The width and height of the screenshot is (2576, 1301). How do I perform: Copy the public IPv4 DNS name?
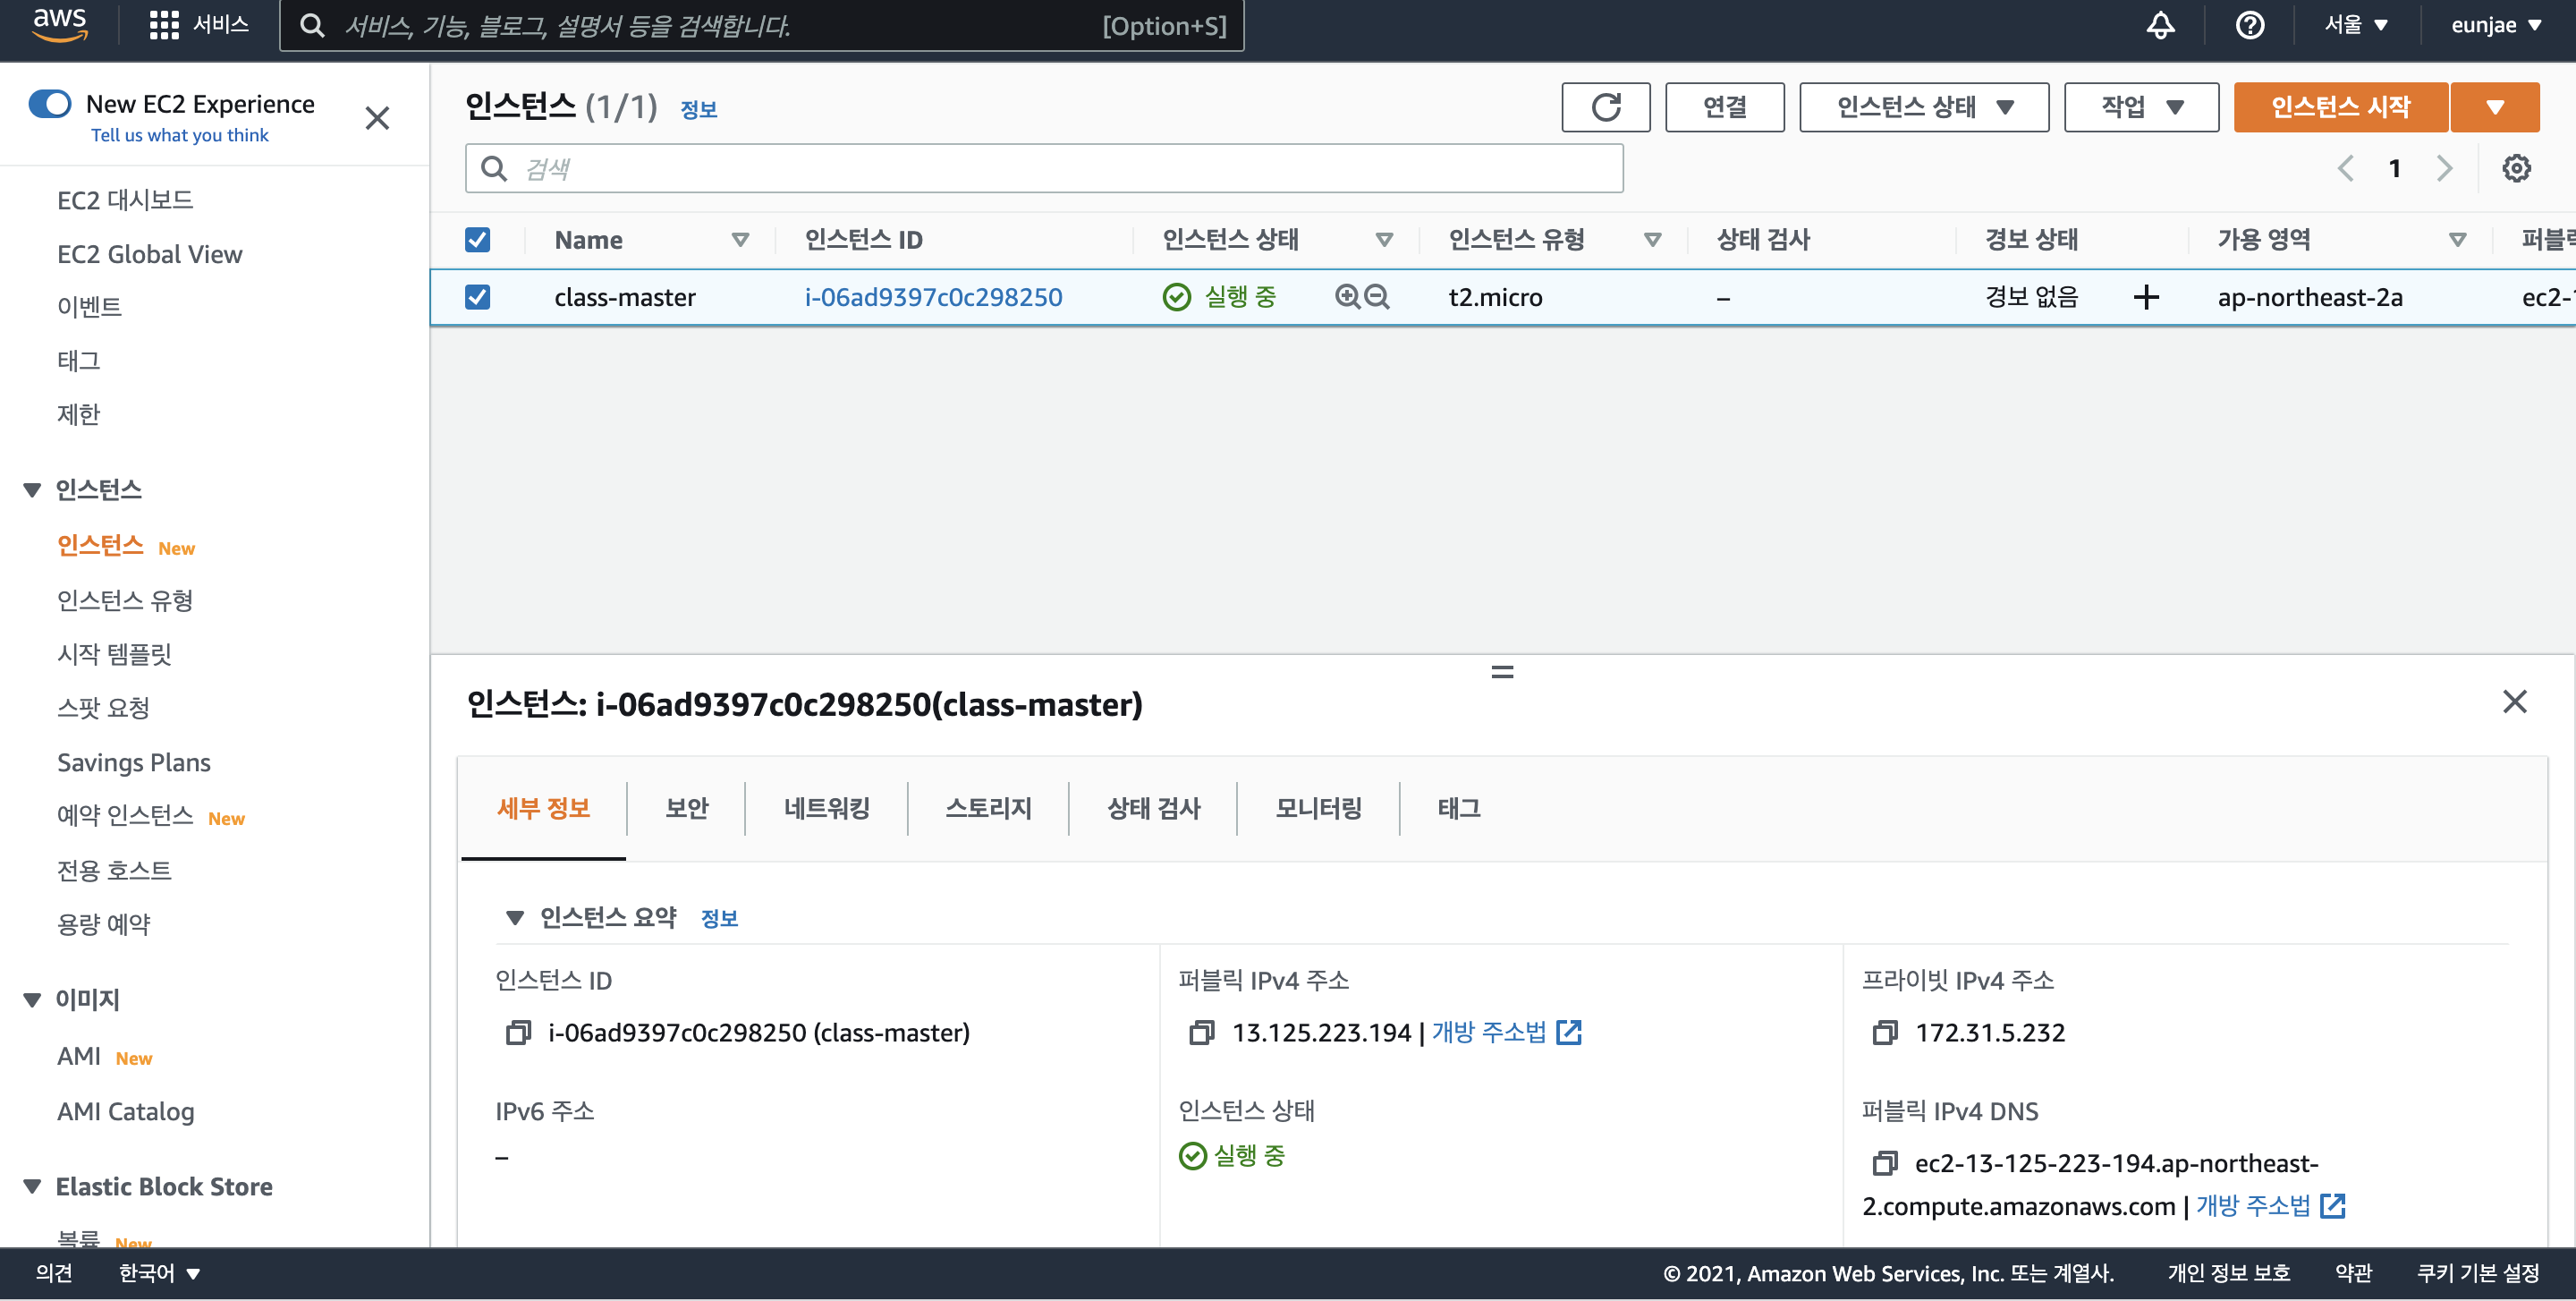click(1884, 1163)
